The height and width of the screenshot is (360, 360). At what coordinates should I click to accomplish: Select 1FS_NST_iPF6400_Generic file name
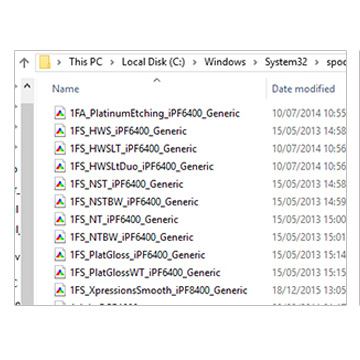(x=127, y=184)
